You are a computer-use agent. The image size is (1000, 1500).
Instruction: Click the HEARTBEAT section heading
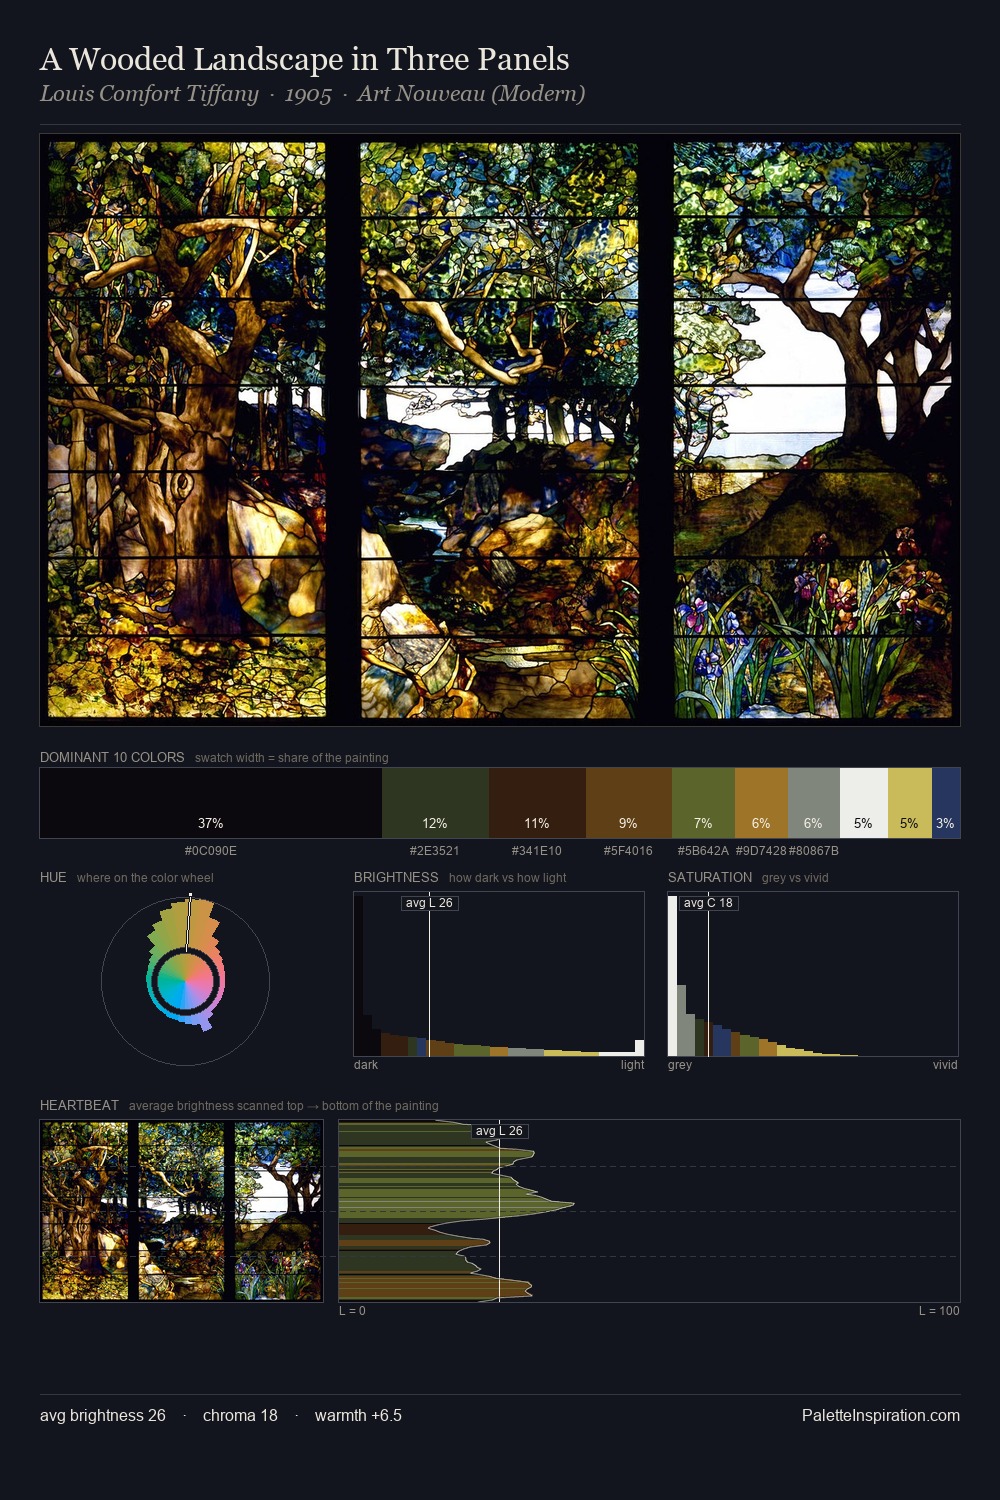[79, 1106]
